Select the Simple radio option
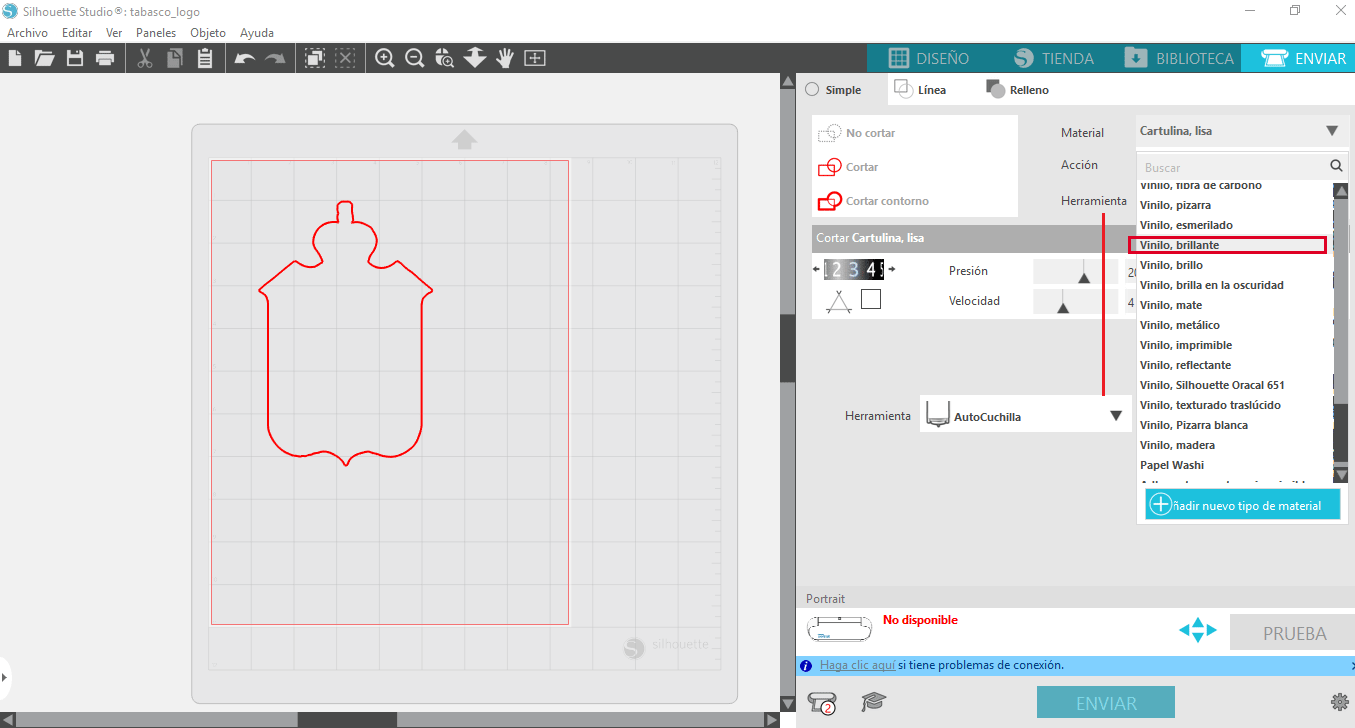The height and width of the screenshot is (728, 1355). (x=833, y=90)
